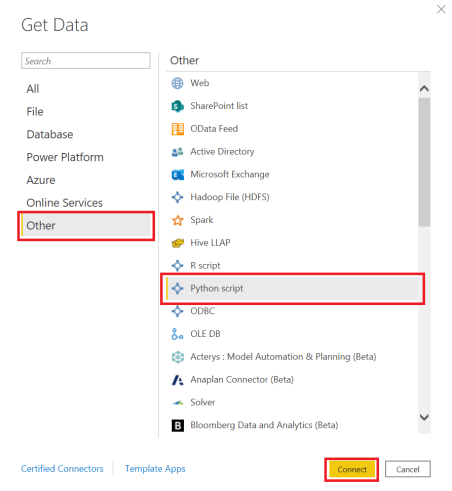The height and width of the screenshot is (491, 452).
Task: Click the Cancel button
Action: pos(408,469)
